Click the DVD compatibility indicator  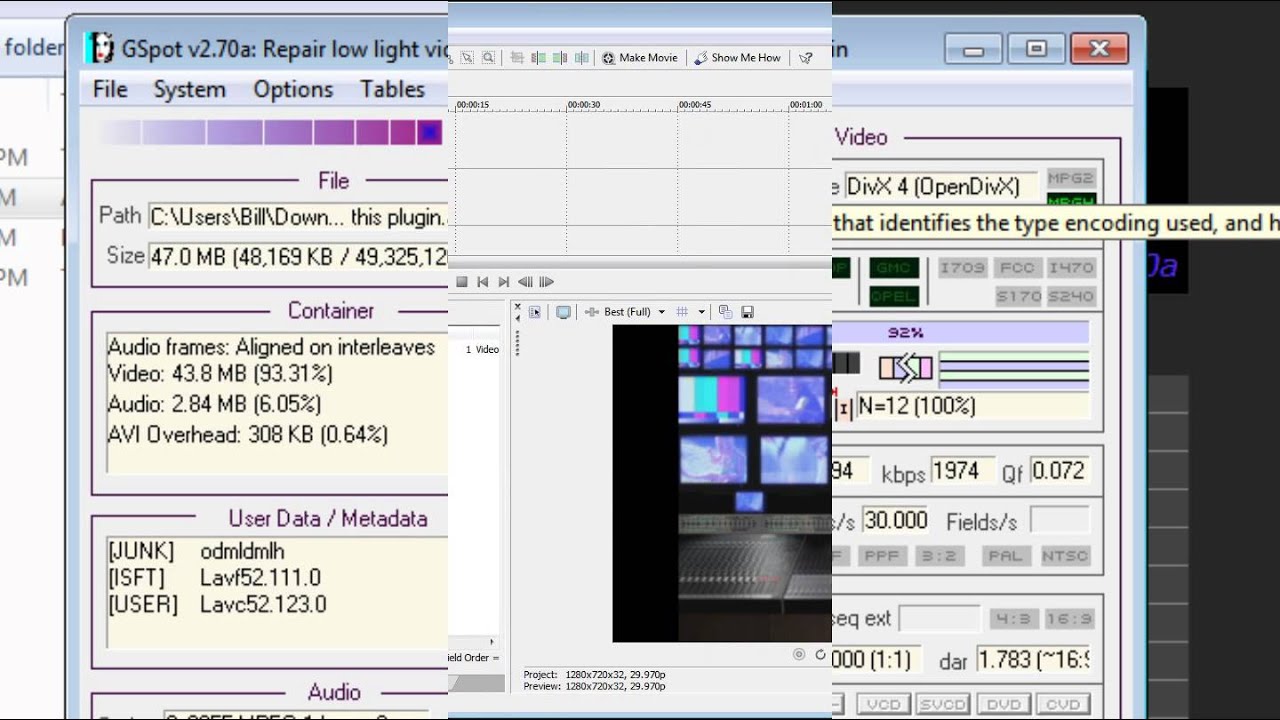pos(1003,705)
